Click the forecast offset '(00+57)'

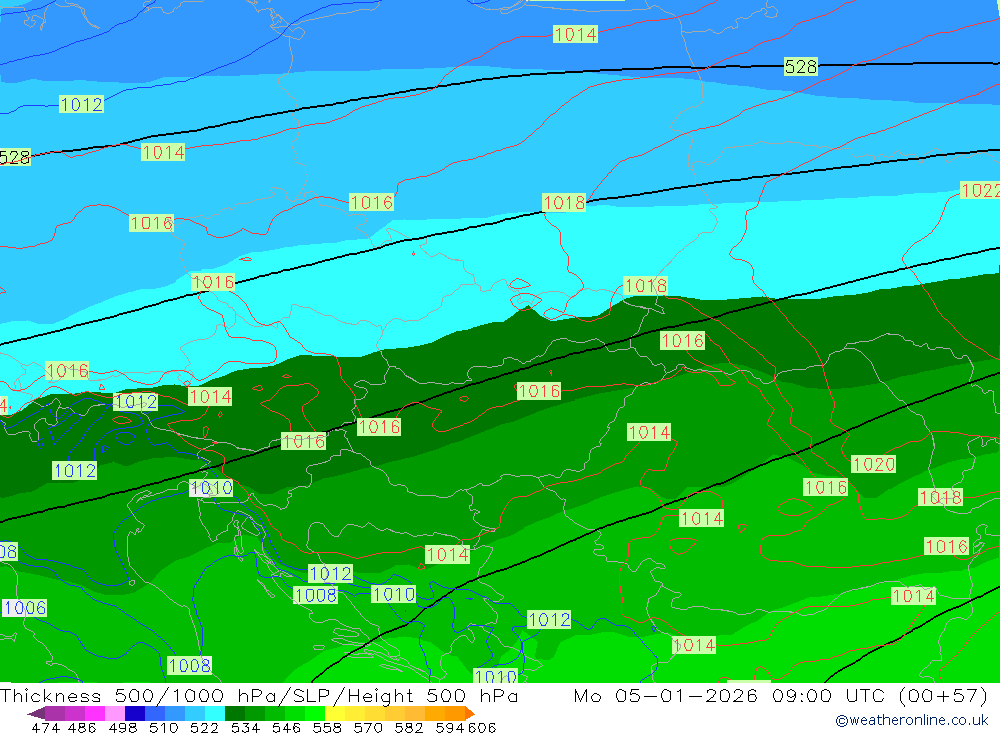tap(943, 696)
